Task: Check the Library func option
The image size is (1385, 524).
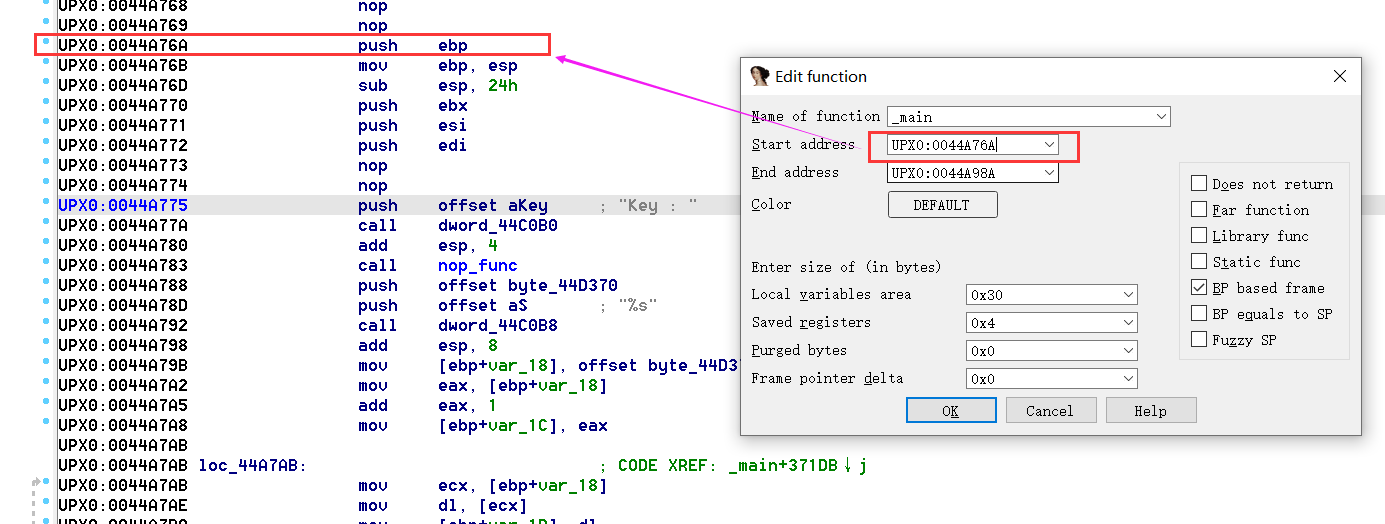Action: (1198, 236)
